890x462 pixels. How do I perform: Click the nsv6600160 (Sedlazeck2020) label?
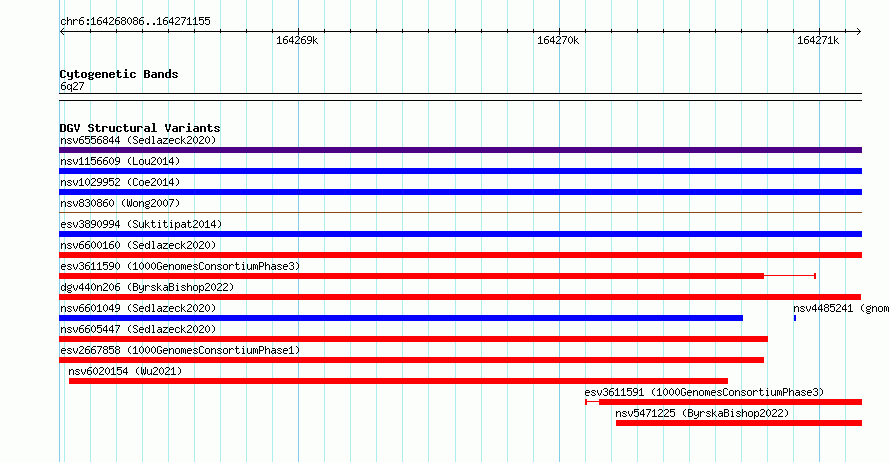[138, 245]
